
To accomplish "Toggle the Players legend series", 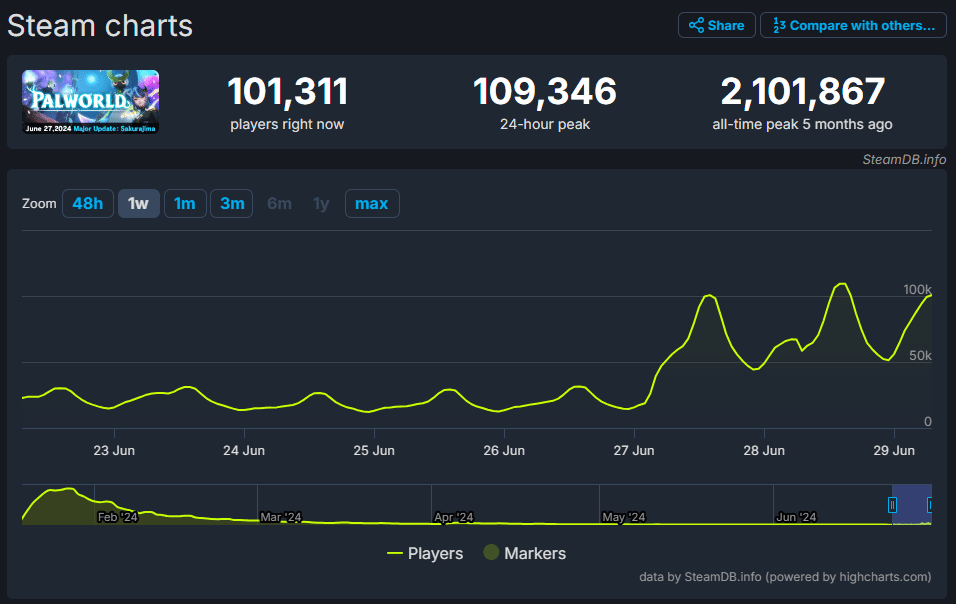I will click(x=425, y=553).
